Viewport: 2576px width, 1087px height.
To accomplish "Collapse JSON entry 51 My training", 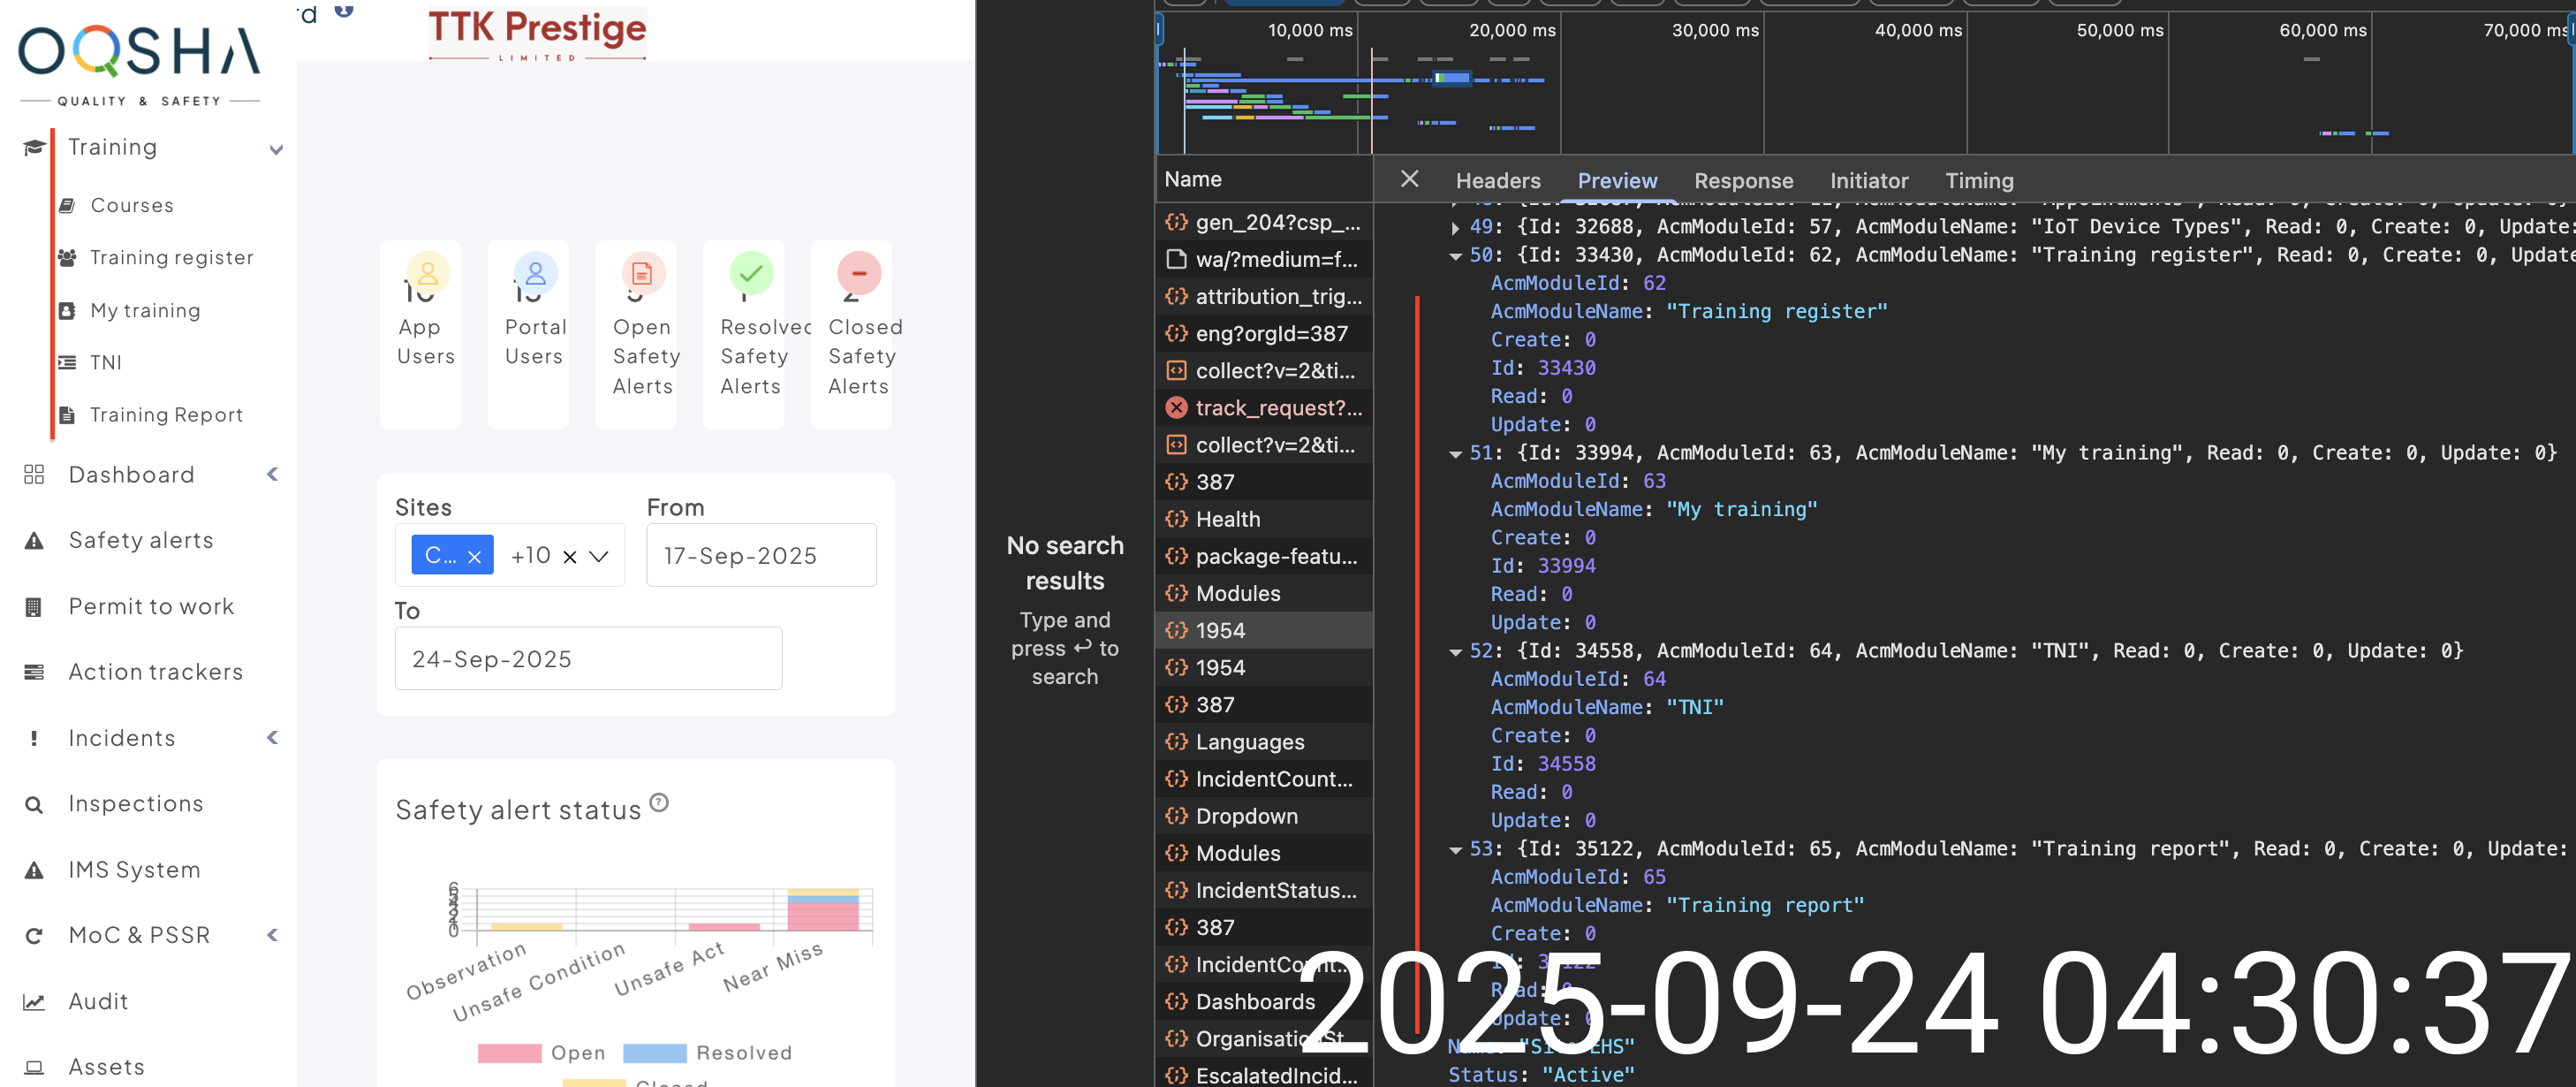I will 1455,454.
